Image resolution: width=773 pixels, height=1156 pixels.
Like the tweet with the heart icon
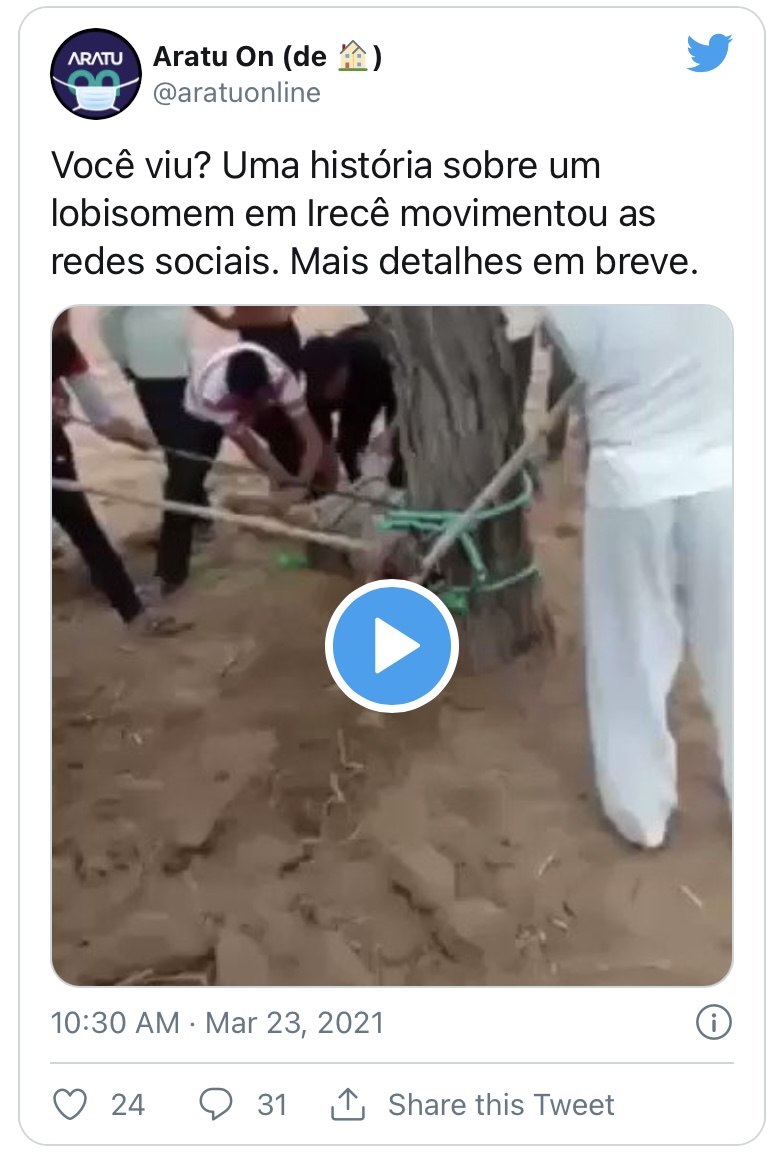pos(71,1104)
